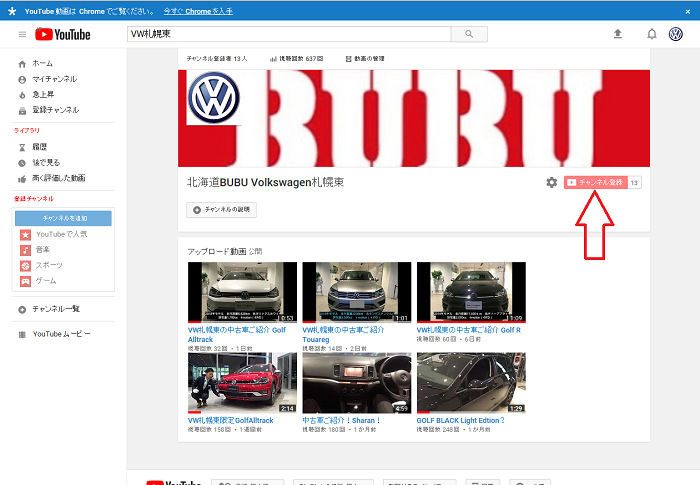
Task: Open マイチャンネル in the sidebar
Action: pos(54,79)
